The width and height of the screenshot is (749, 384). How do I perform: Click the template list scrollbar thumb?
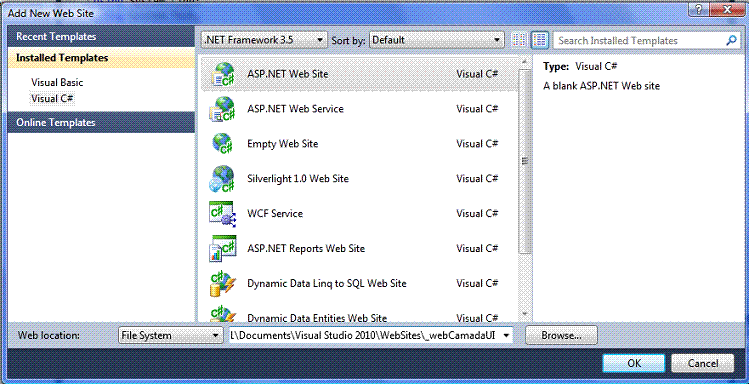pyautogui.click(x=524, y=161)
